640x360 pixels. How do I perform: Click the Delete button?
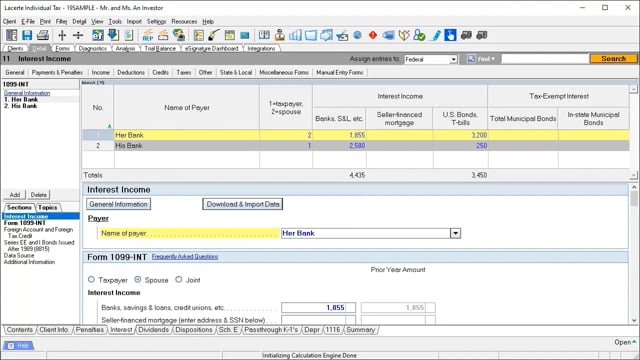[x=39, y=195]
